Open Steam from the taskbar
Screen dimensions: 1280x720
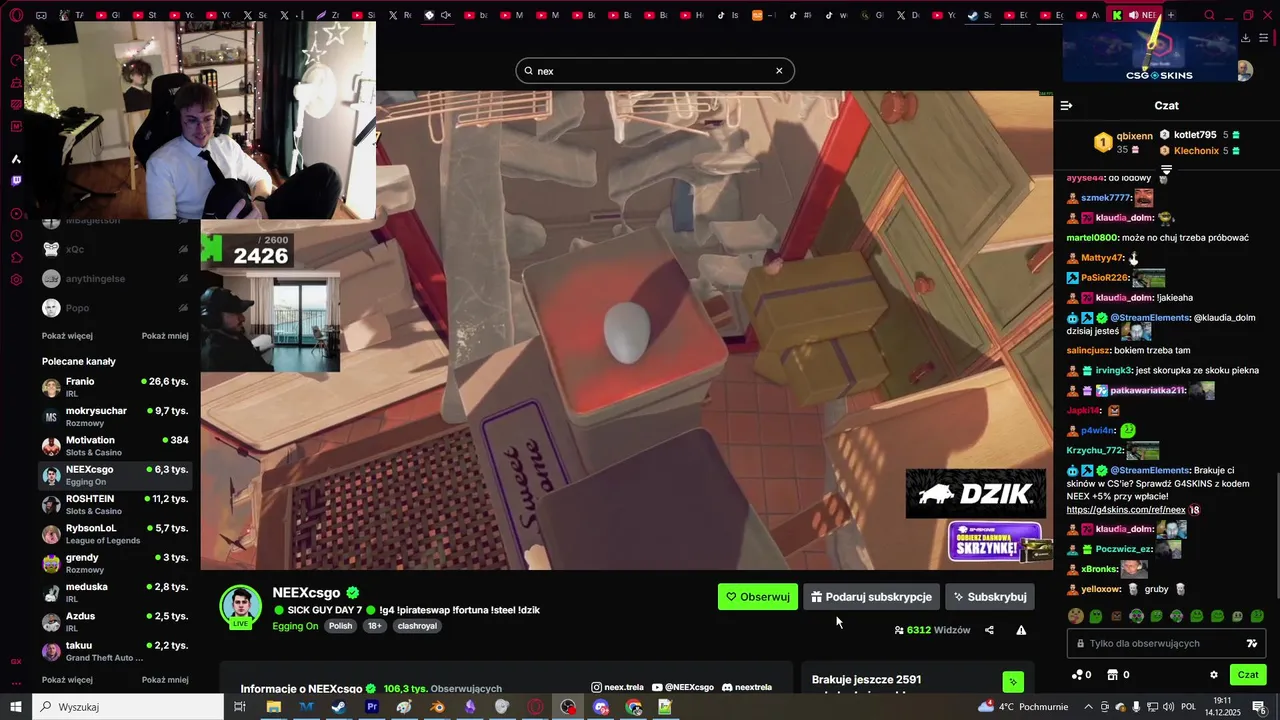pyautogui.click(x=338, y=707)
